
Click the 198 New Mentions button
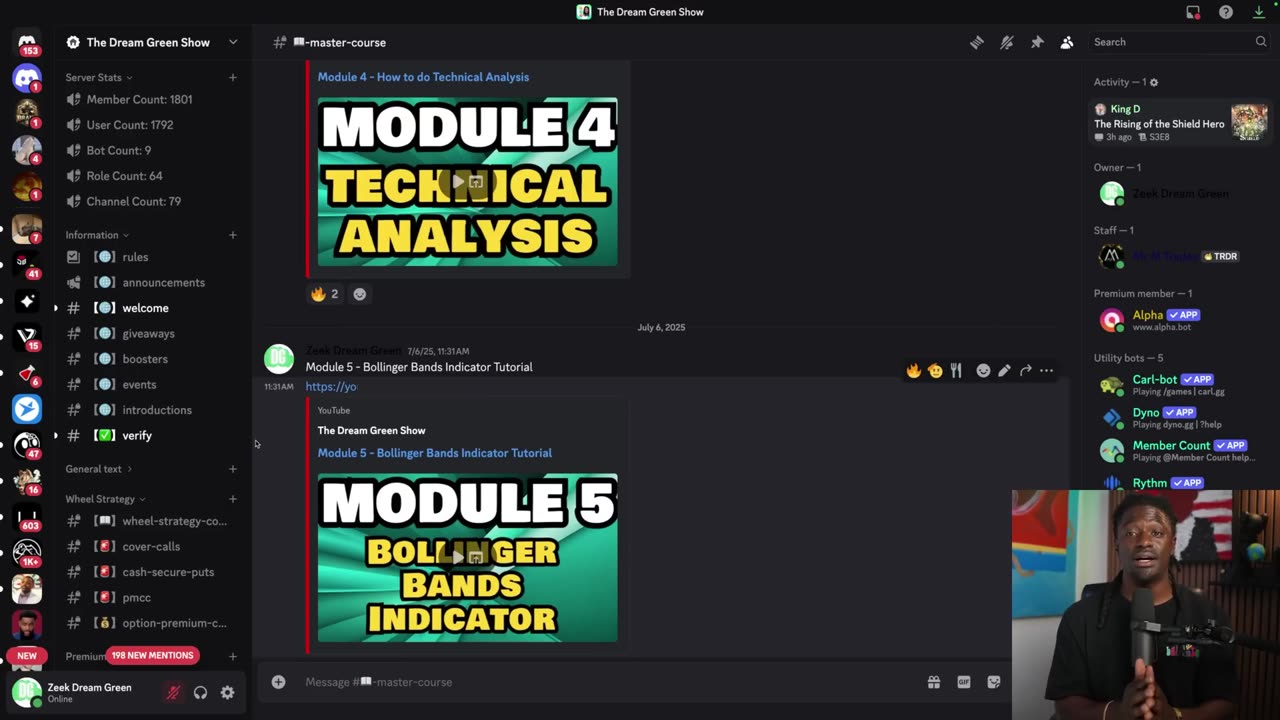pos(152,655)
